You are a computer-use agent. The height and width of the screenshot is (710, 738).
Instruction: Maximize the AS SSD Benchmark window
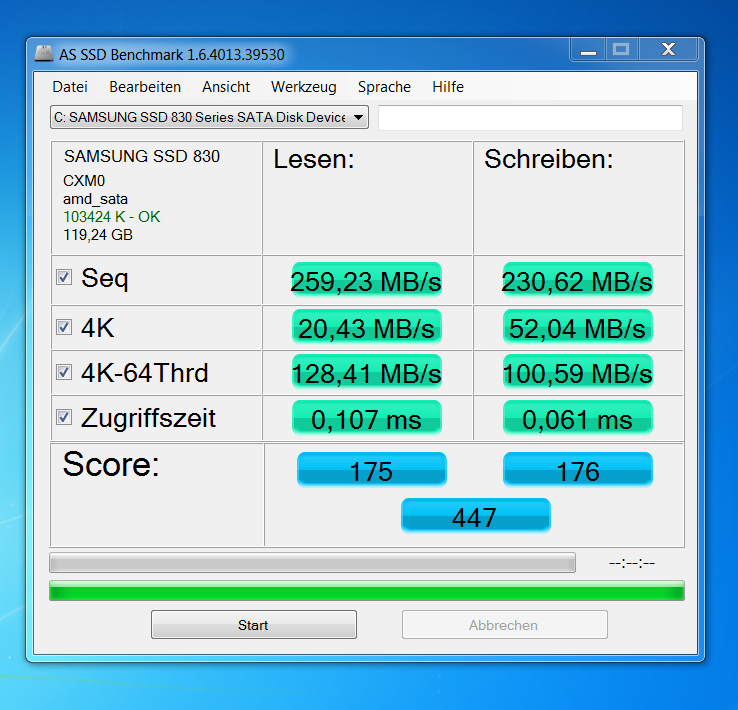pyautogui.click(x=621, y=50)
